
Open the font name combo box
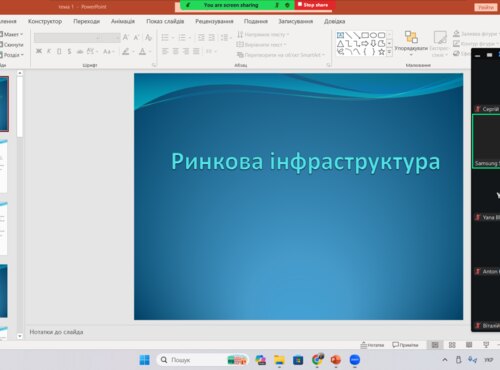(x=68, y=37)
